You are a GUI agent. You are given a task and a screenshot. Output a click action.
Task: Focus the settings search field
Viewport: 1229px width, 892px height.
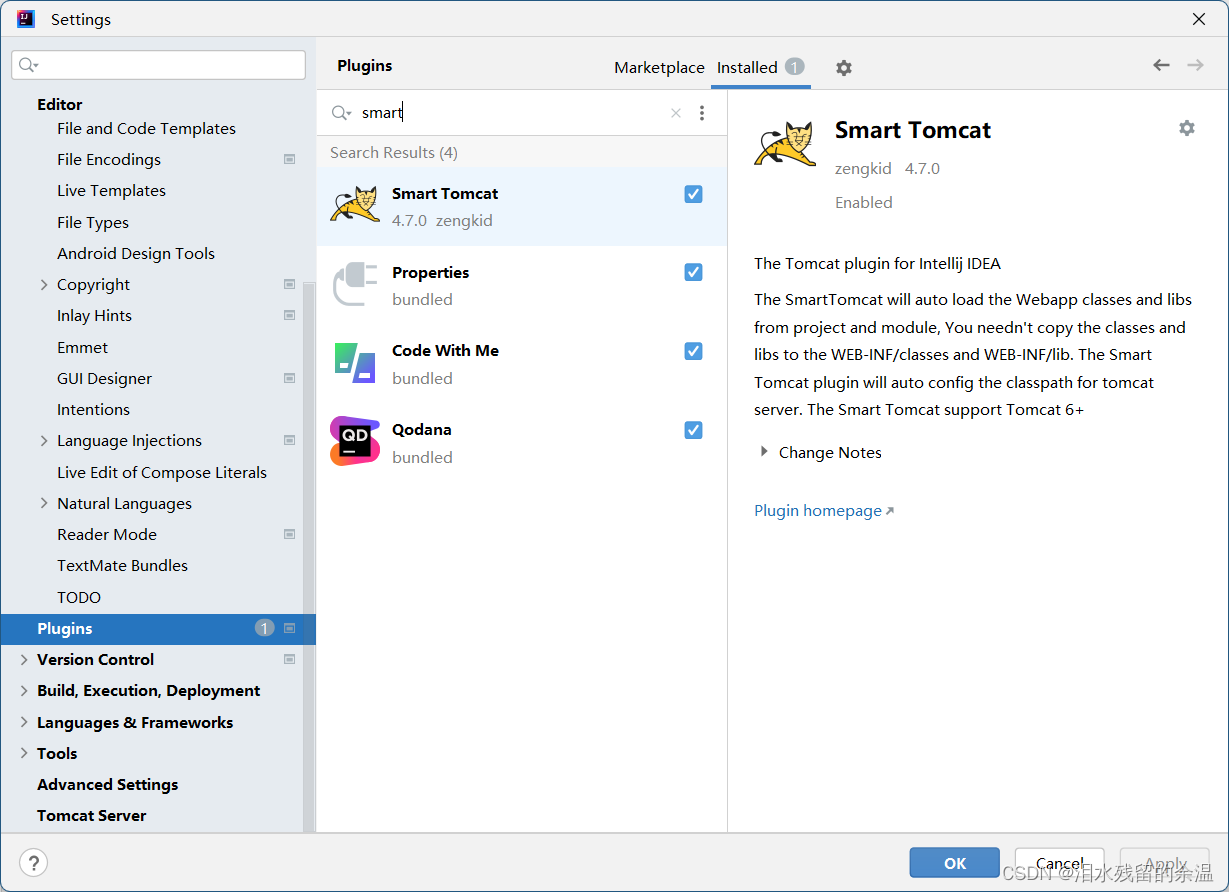(x=159, y=65)
